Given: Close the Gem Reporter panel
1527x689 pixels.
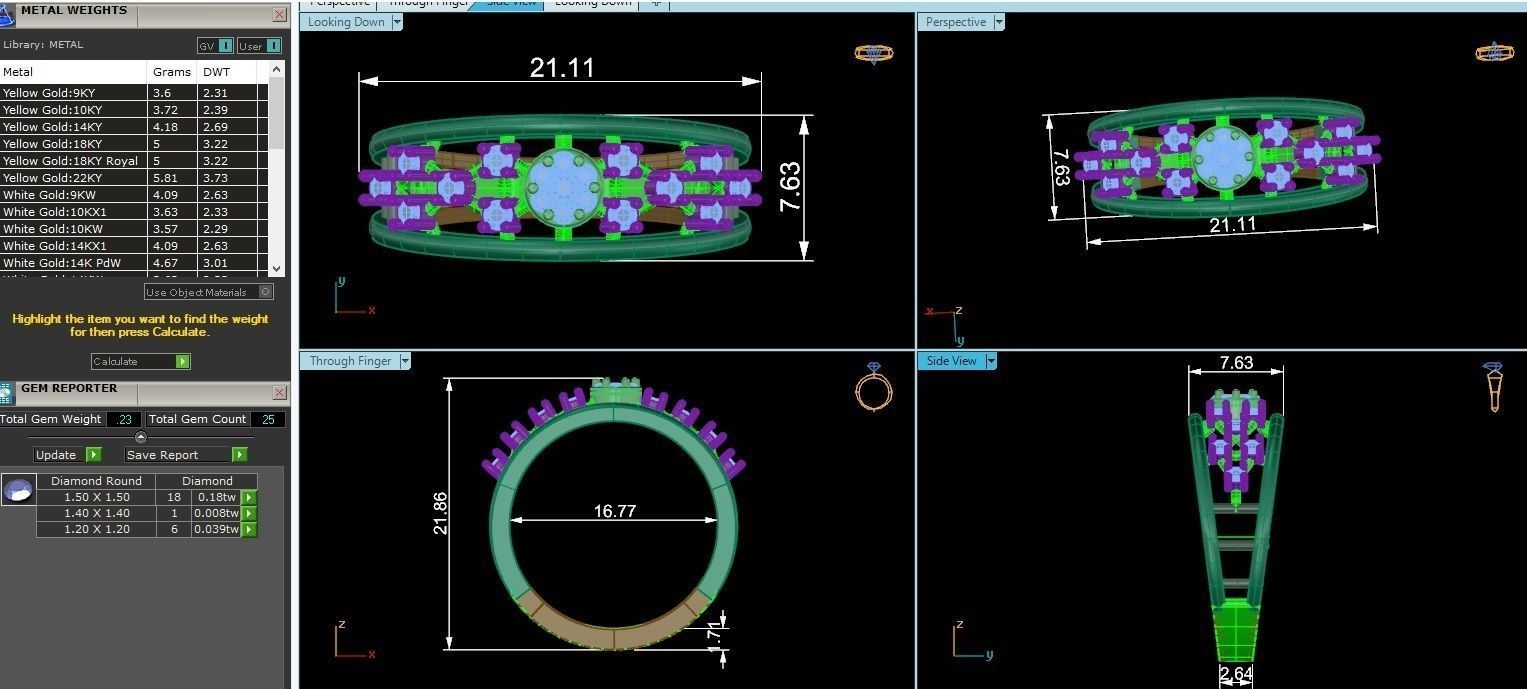Looking at the screenshot, I should tap(279, 393).
